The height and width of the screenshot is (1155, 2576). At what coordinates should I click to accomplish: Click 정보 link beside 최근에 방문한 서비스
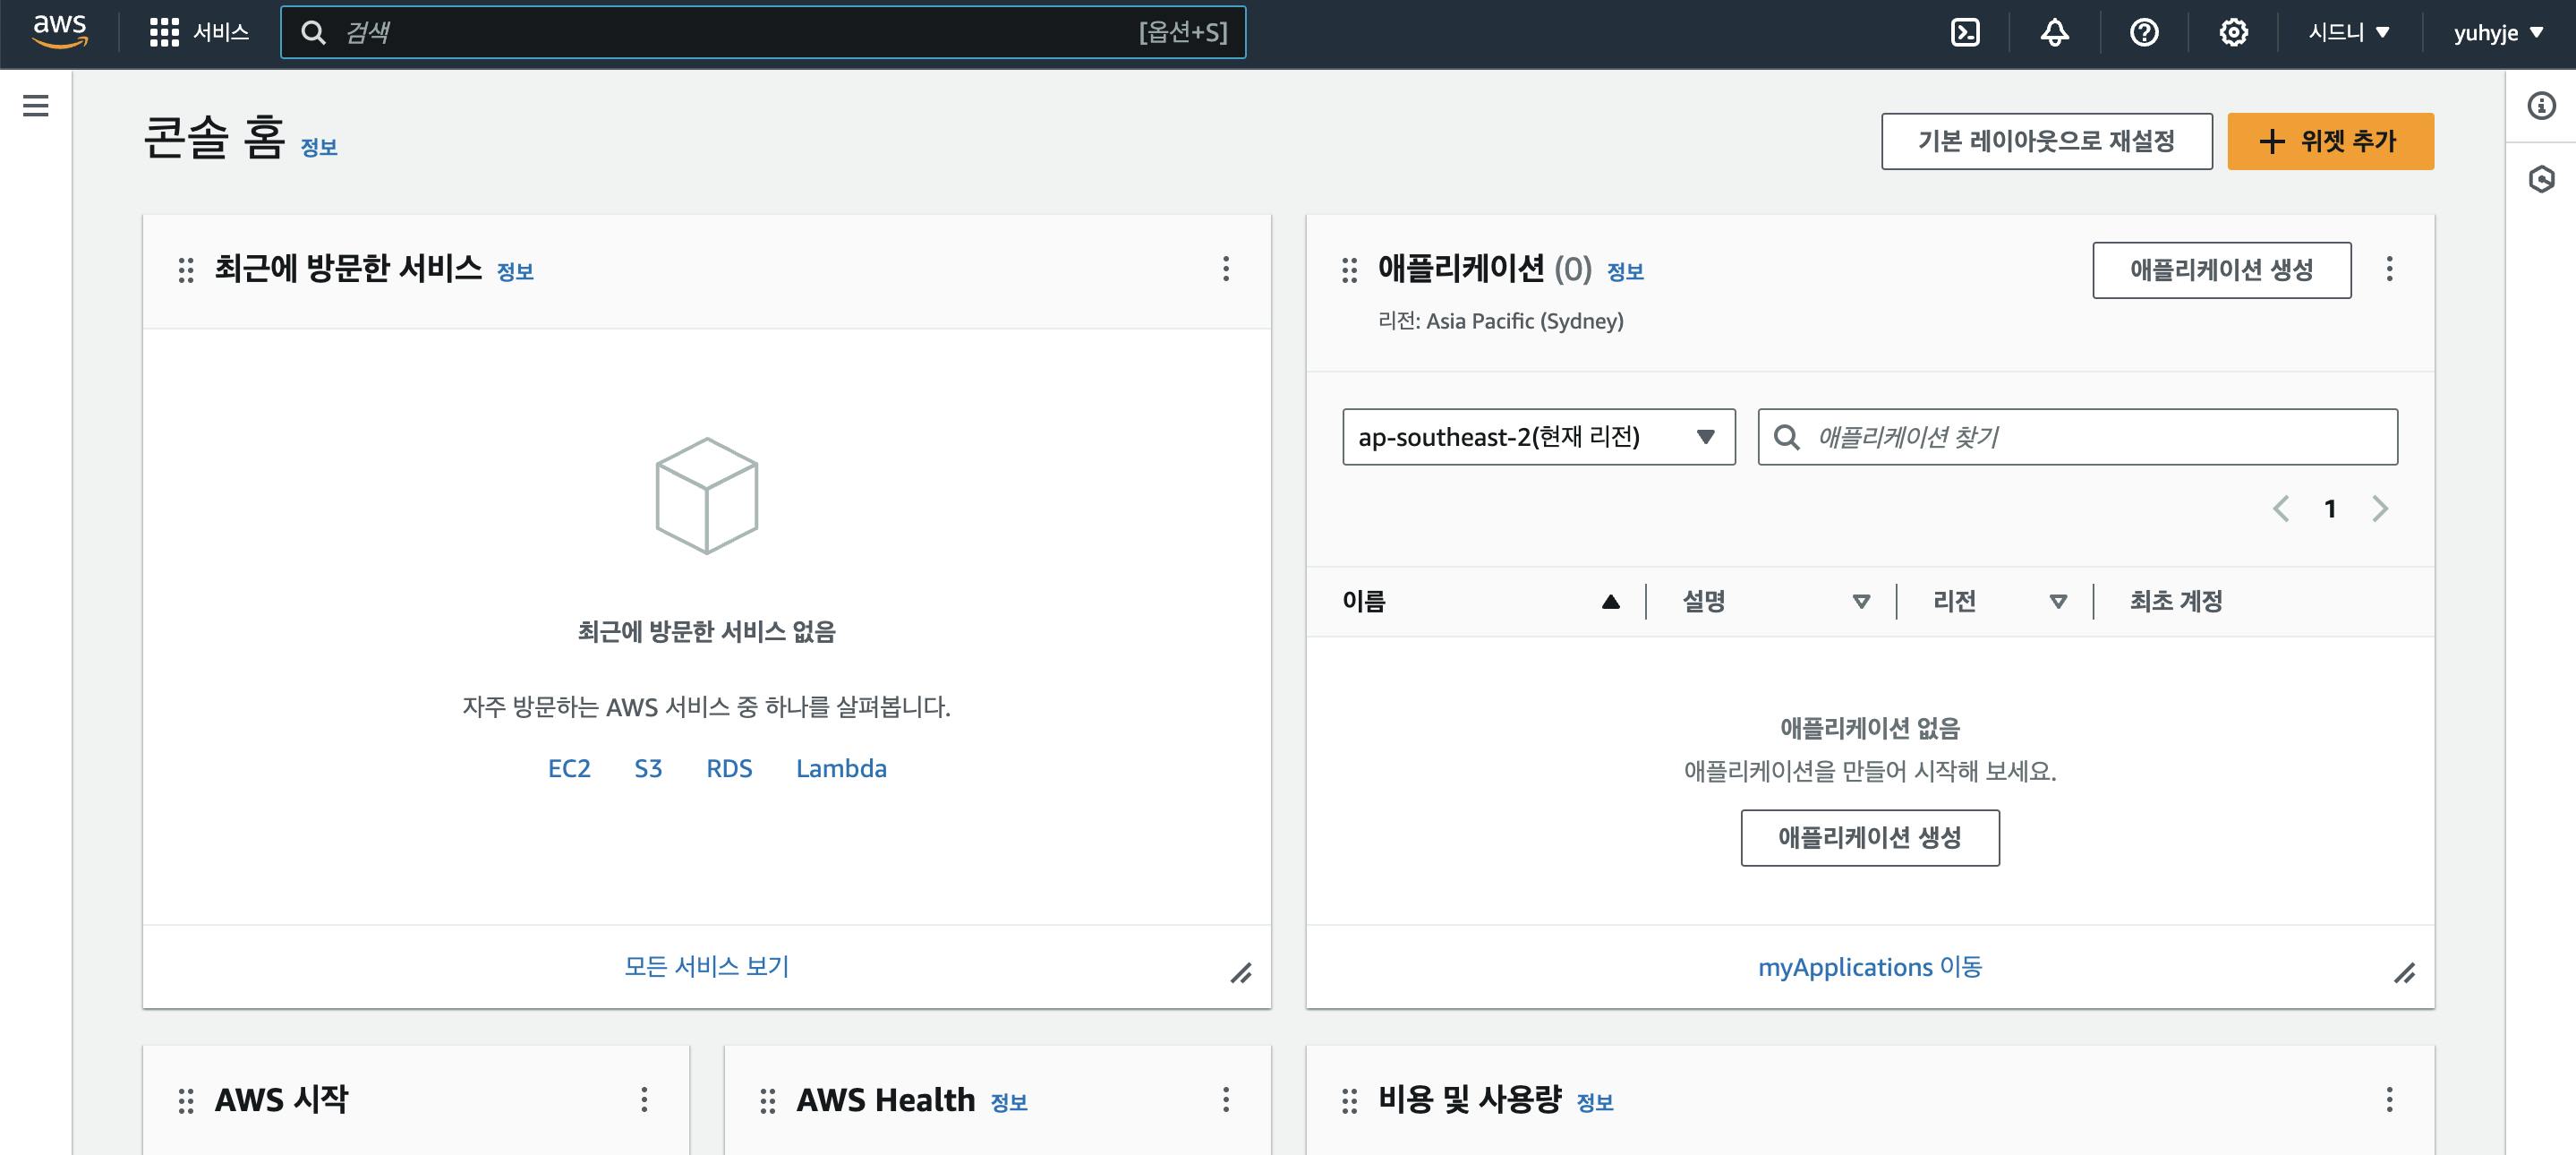pyautogui.click(x=515, y=271)
